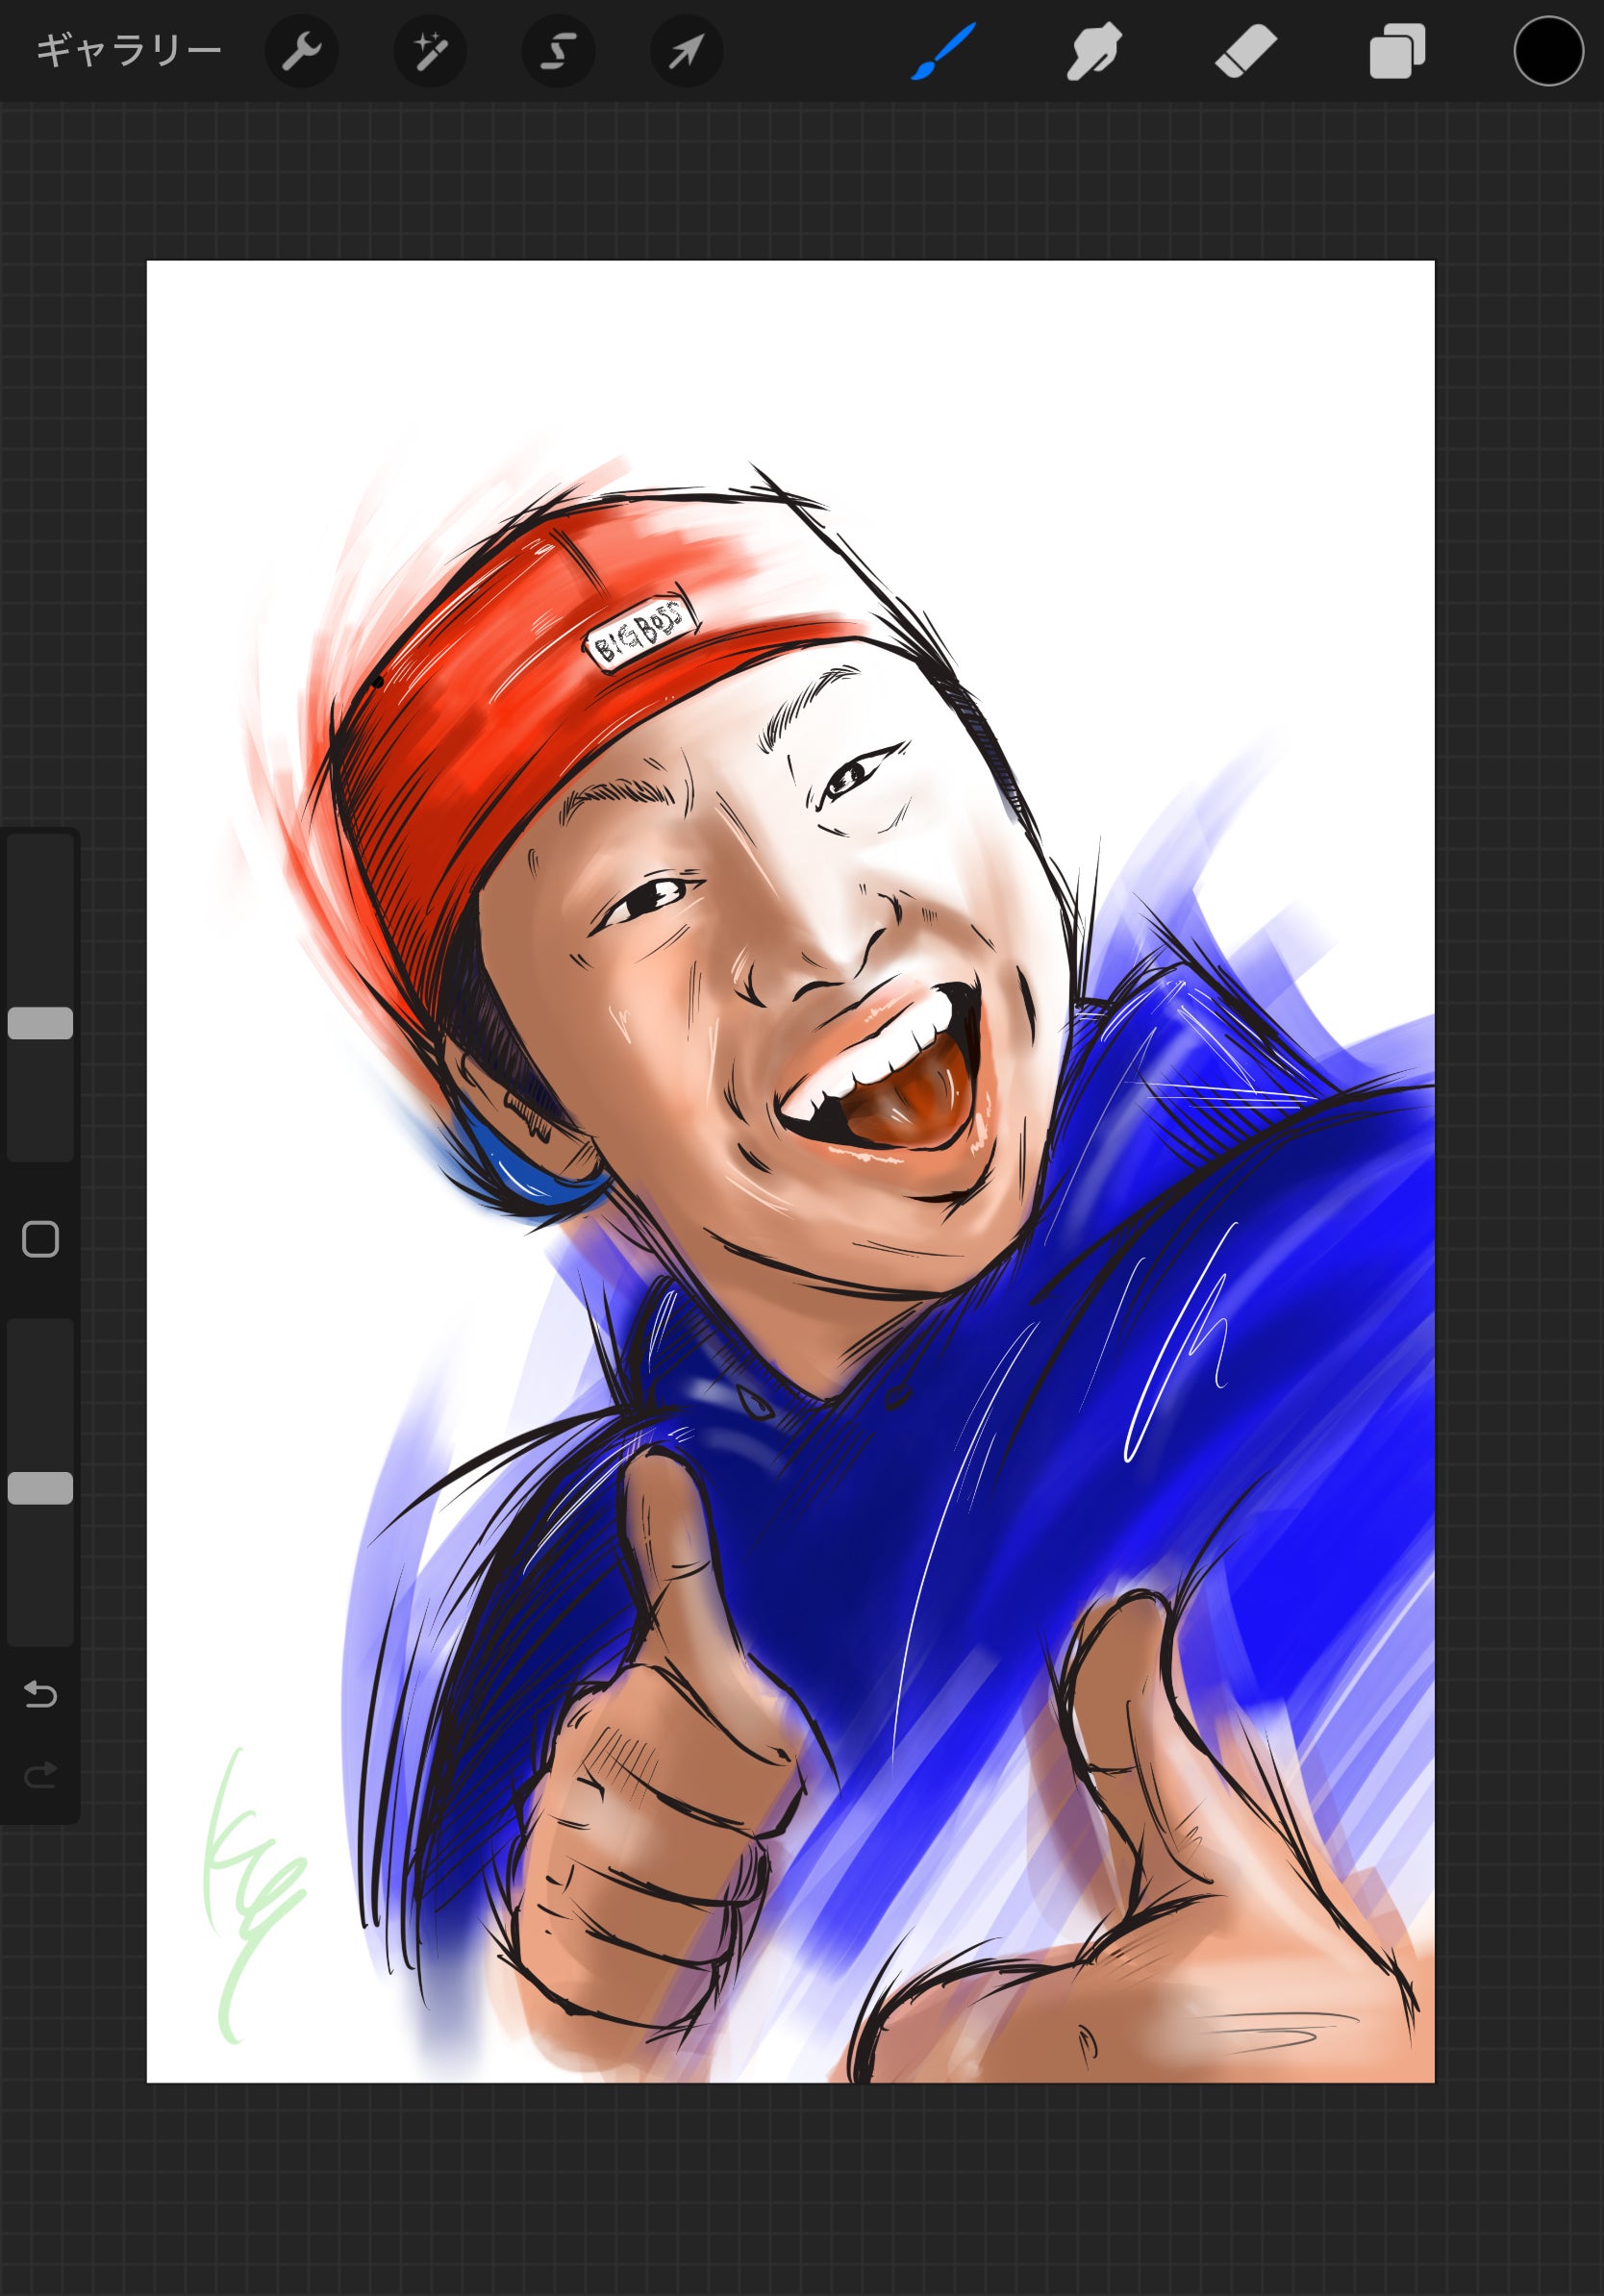Select the Smudge tool

point(1093,50)
